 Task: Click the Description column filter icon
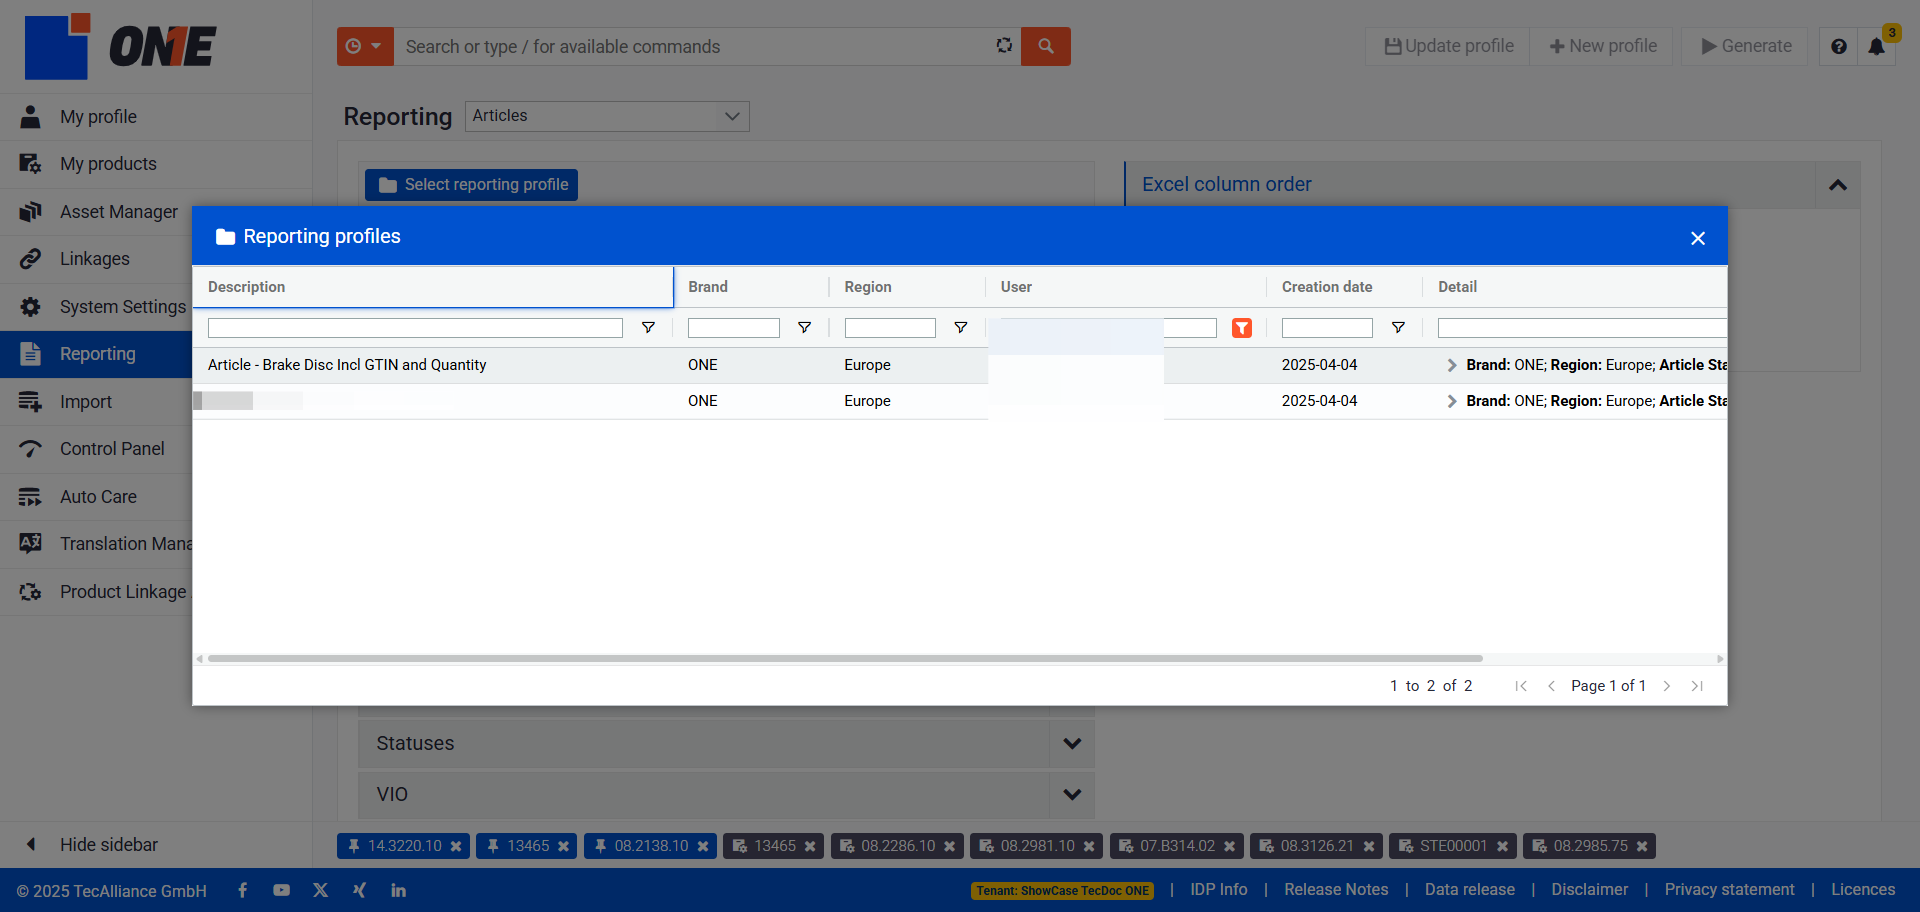pos(648,328)
